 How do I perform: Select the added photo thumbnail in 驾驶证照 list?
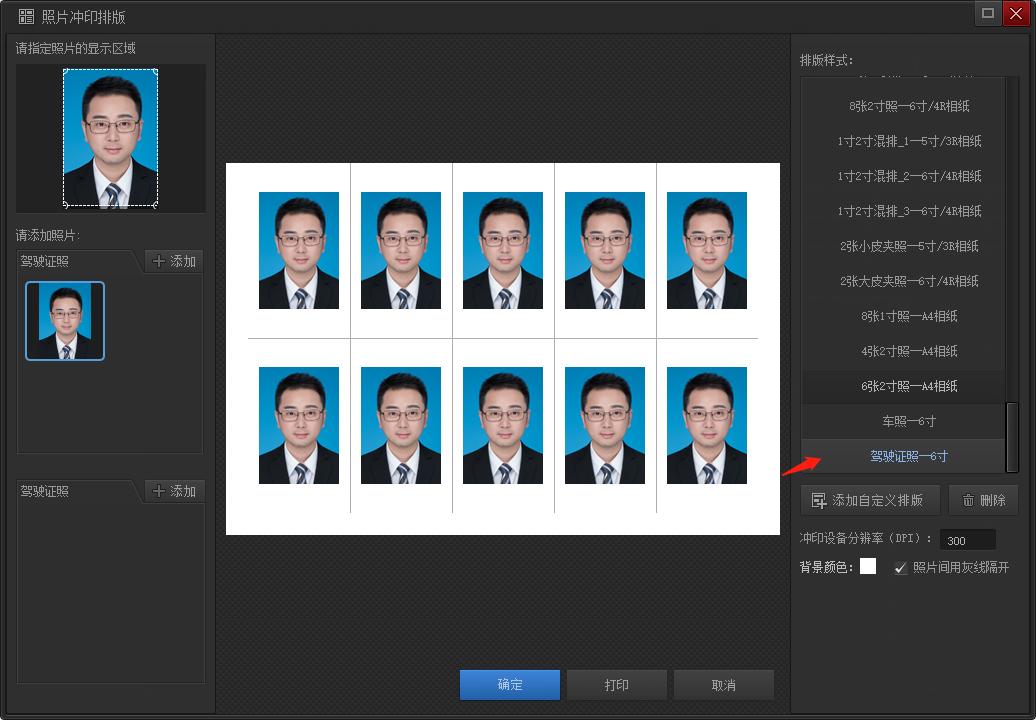[x=65, y=321]
